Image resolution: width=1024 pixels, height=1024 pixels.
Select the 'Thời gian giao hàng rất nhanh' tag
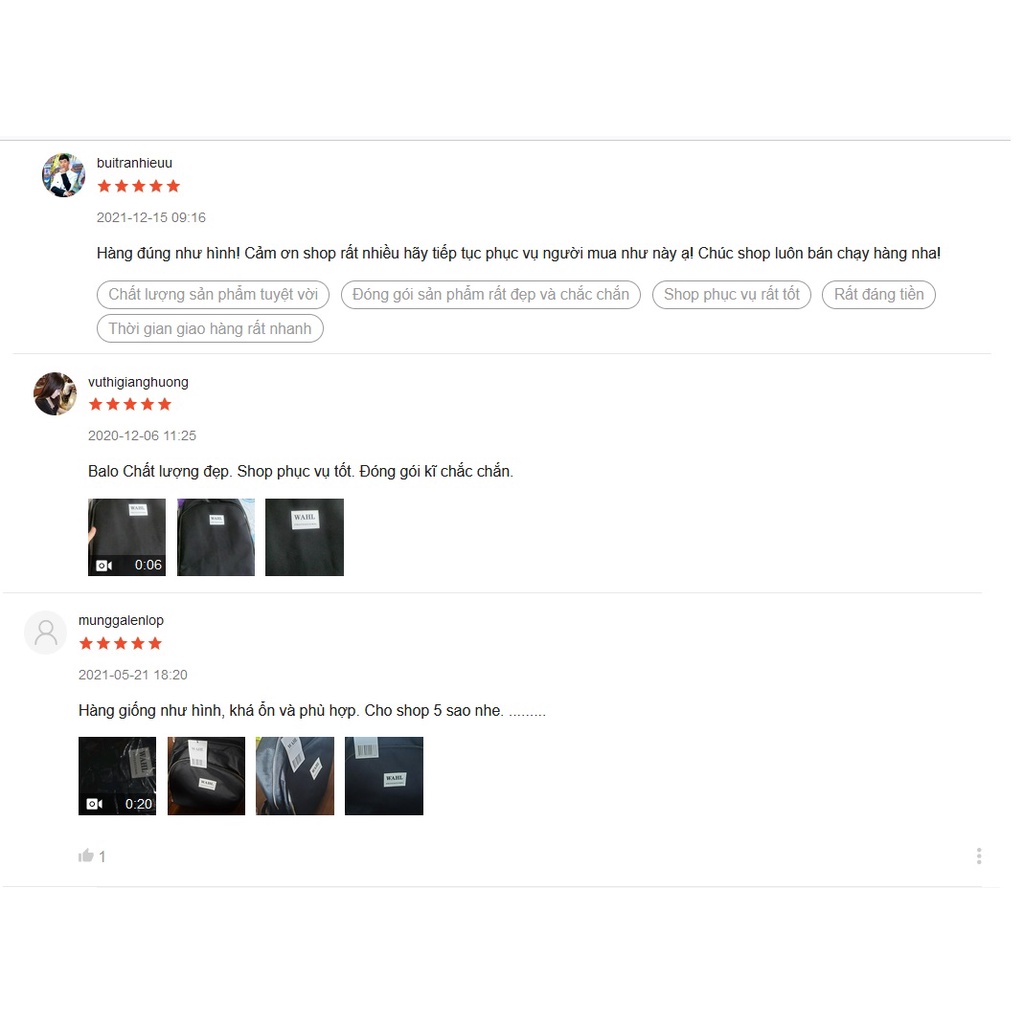click(x=210, y=328)
